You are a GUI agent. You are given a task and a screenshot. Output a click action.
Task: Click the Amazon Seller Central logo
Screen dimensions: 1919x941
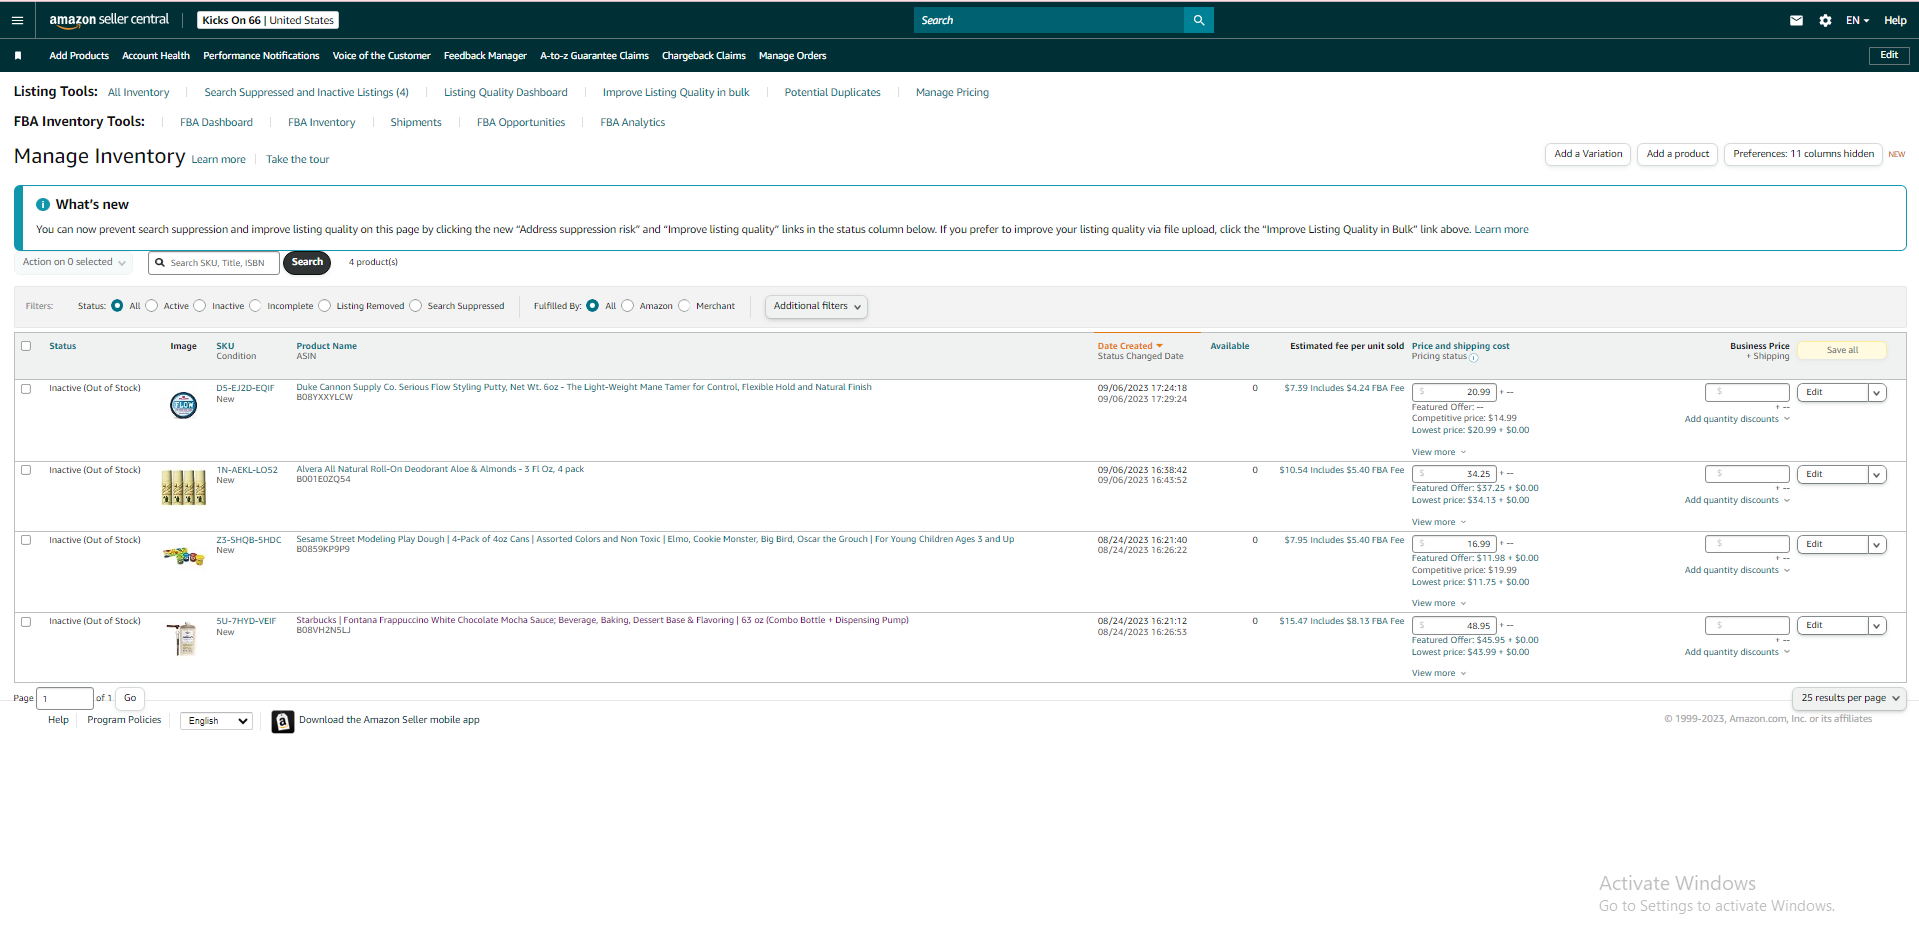click(x=109, y=20)
